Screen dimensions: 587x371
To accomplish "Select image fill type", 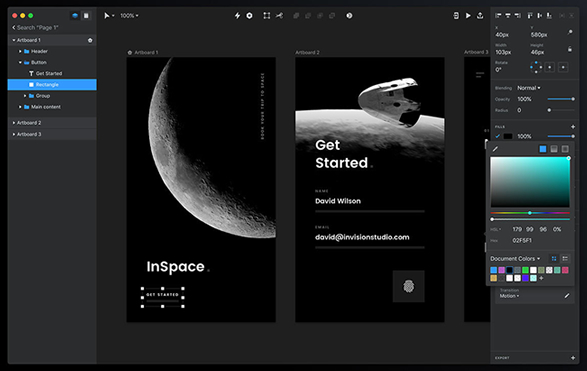I will [x=565, y=149].
